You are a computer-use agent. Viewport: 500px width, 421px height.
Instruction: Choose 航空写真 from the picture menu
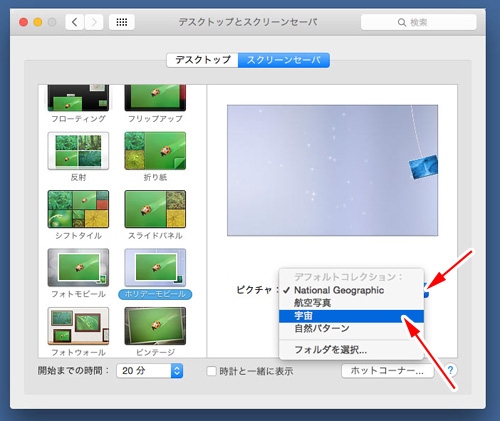352,303
